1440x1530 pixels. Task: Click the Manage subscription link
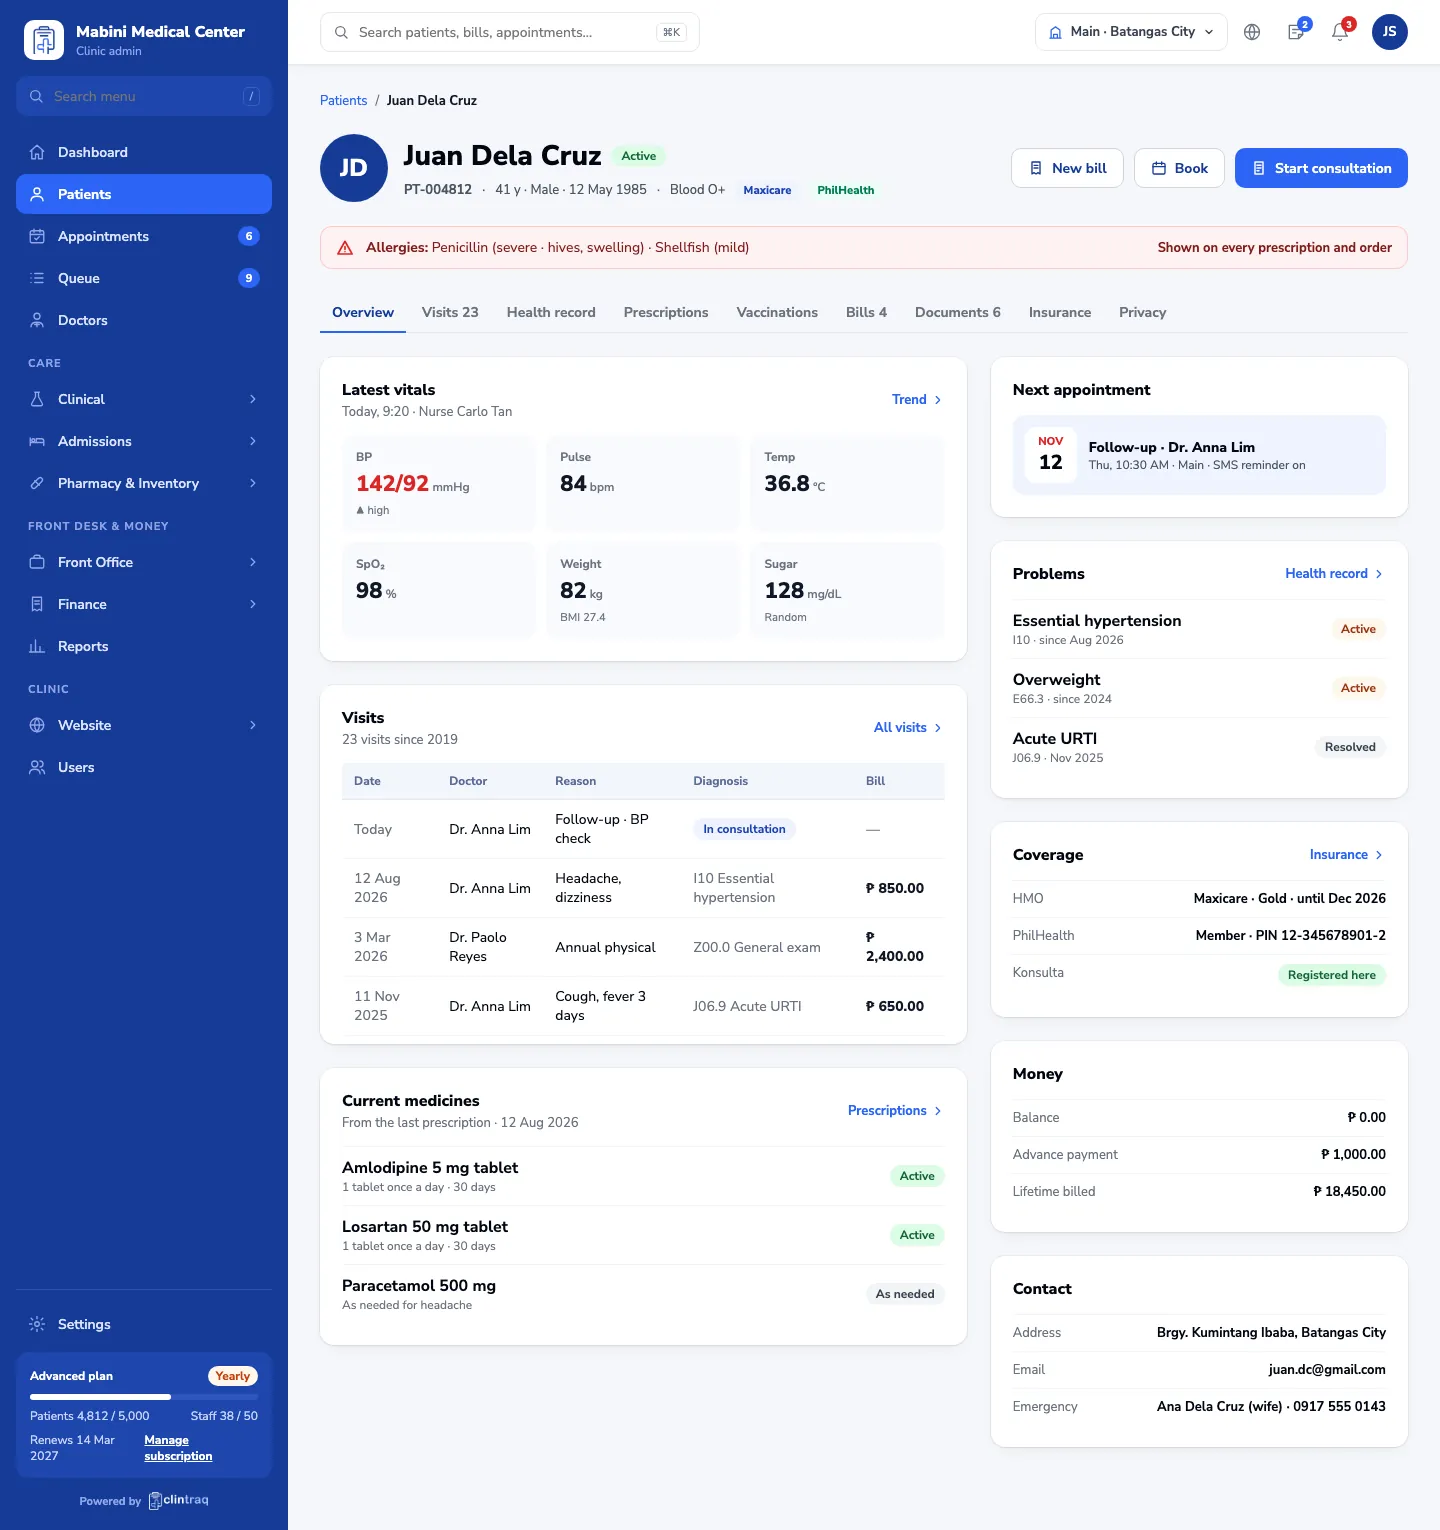click(178, 1448)
